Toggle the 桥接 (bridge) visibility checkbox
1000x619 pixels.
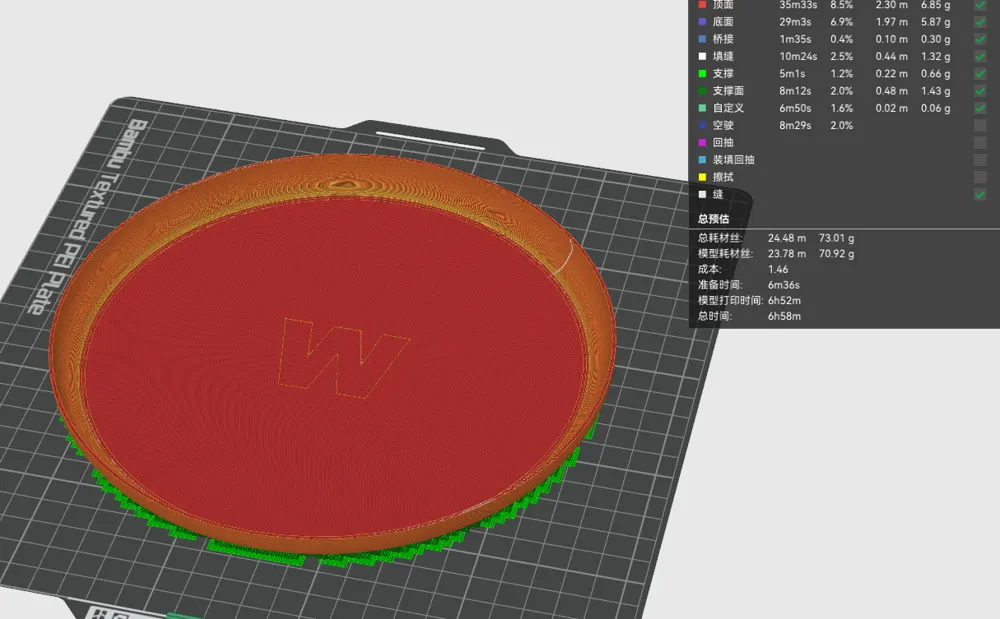(980, 39)
